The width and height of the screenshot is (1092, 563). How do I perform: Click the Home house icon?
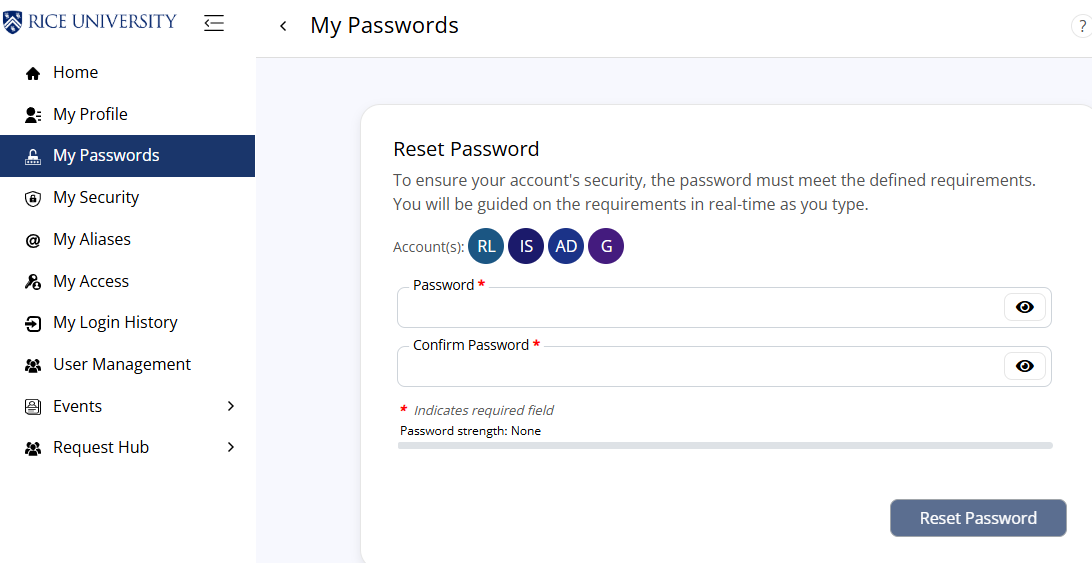click(x=33, y=73)
